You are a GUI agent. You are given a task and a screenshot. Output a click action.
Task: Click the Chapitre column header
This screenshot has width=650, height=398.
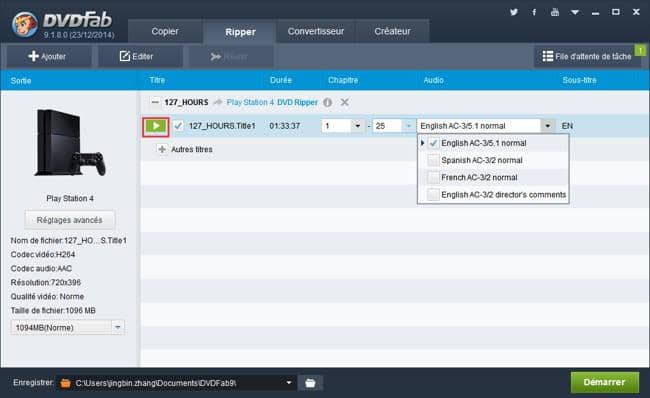343,80
